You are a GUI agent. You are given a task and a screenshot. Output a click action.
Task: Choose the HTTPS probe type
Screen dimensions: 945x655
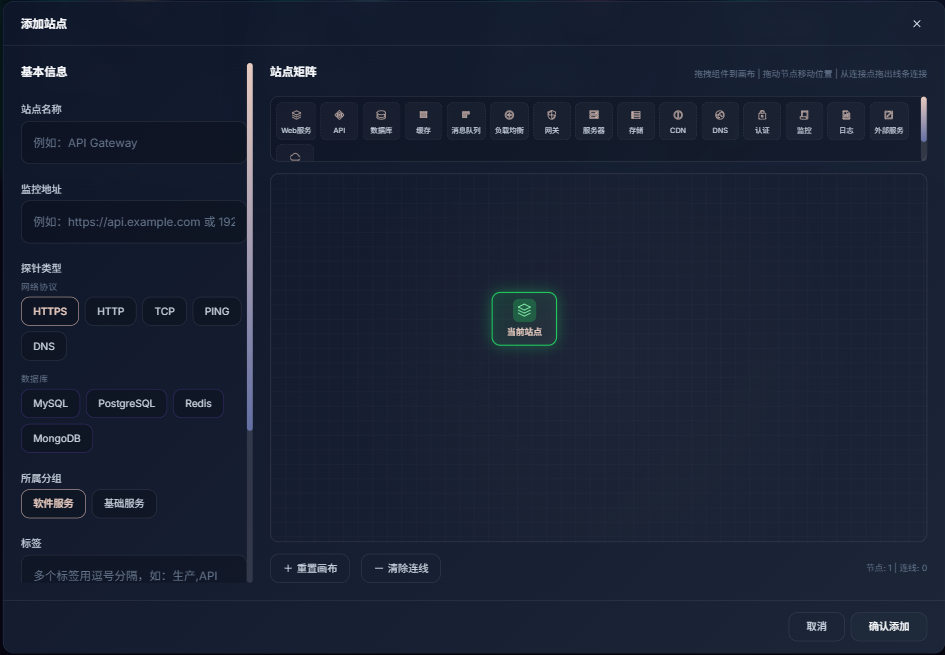click(50, 311)
